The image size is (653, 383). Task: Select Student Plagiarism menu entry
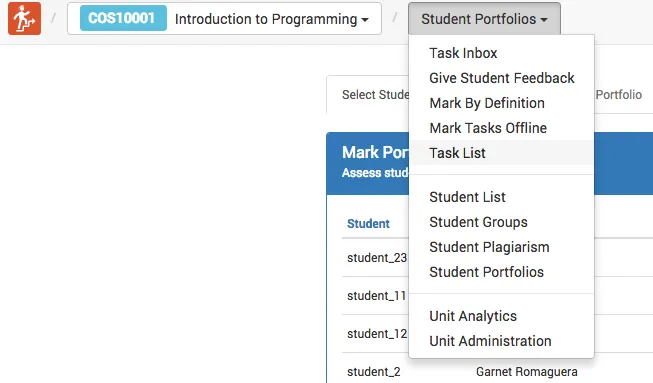501,247
